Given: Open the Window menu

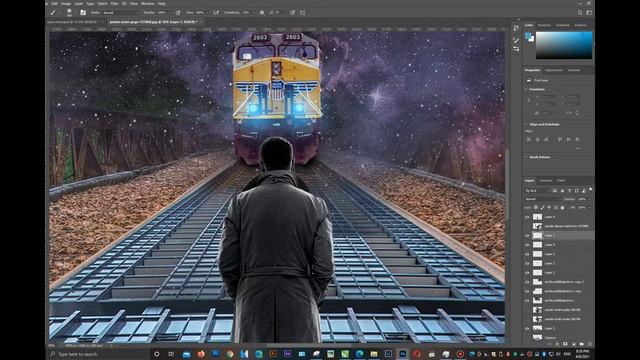Looking at the screenshot, I should 148,4.
